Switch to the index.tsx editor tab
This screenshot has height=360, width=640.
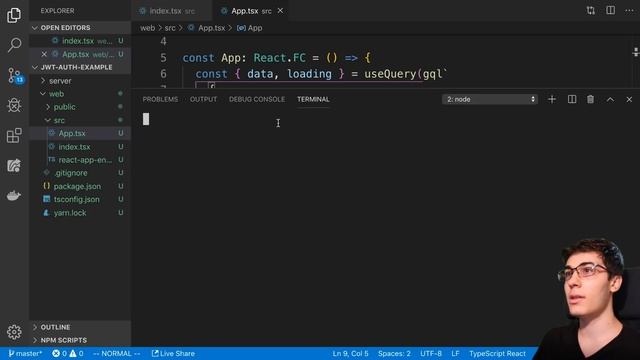[x=172, y=11]
